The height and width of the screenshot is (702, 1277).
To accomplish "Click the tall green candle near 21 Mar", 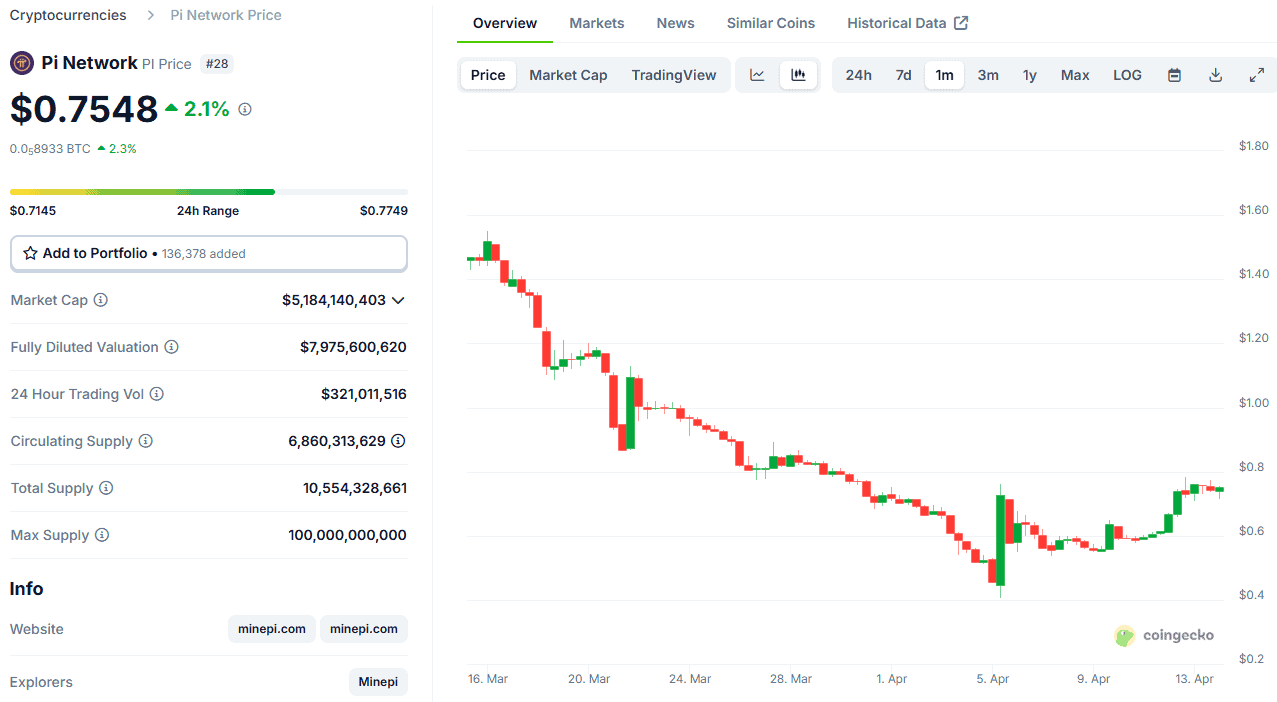I will [631, 413].
